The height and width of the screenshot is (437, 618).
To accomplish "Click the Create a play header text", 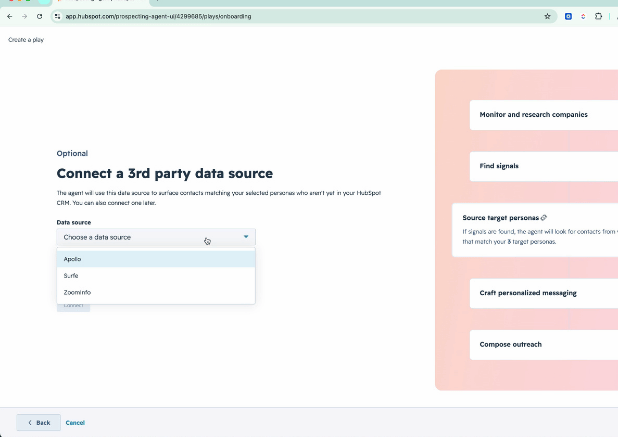I will (26, 39).
